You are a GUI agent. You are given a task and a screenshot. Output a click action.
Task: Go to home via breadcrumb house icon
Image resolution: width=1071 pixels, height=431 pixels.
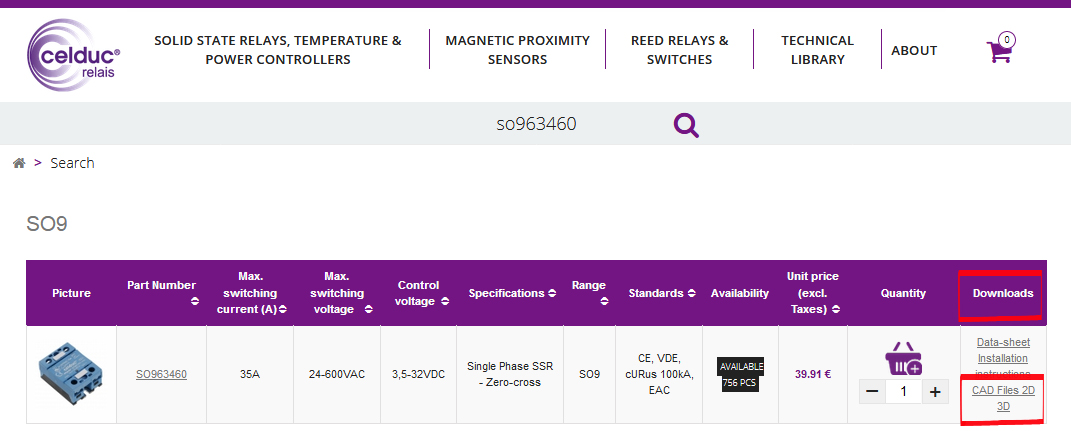click(x=19, y=163)
